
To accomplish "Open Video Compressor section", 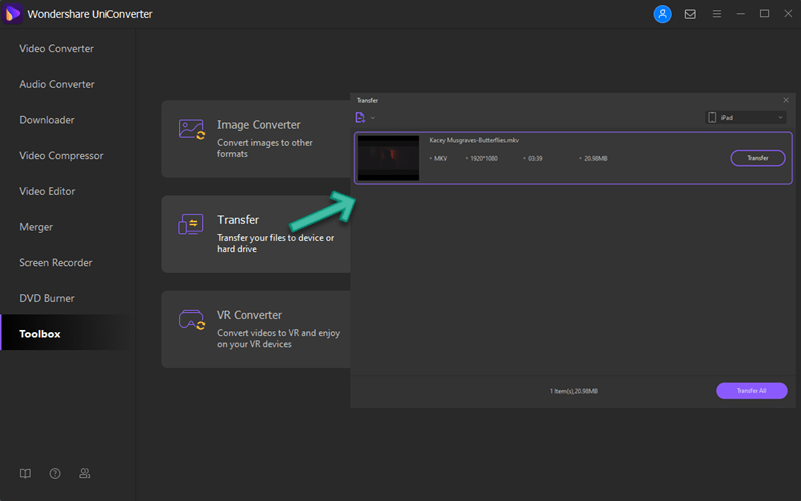I will tap(61, 156).
